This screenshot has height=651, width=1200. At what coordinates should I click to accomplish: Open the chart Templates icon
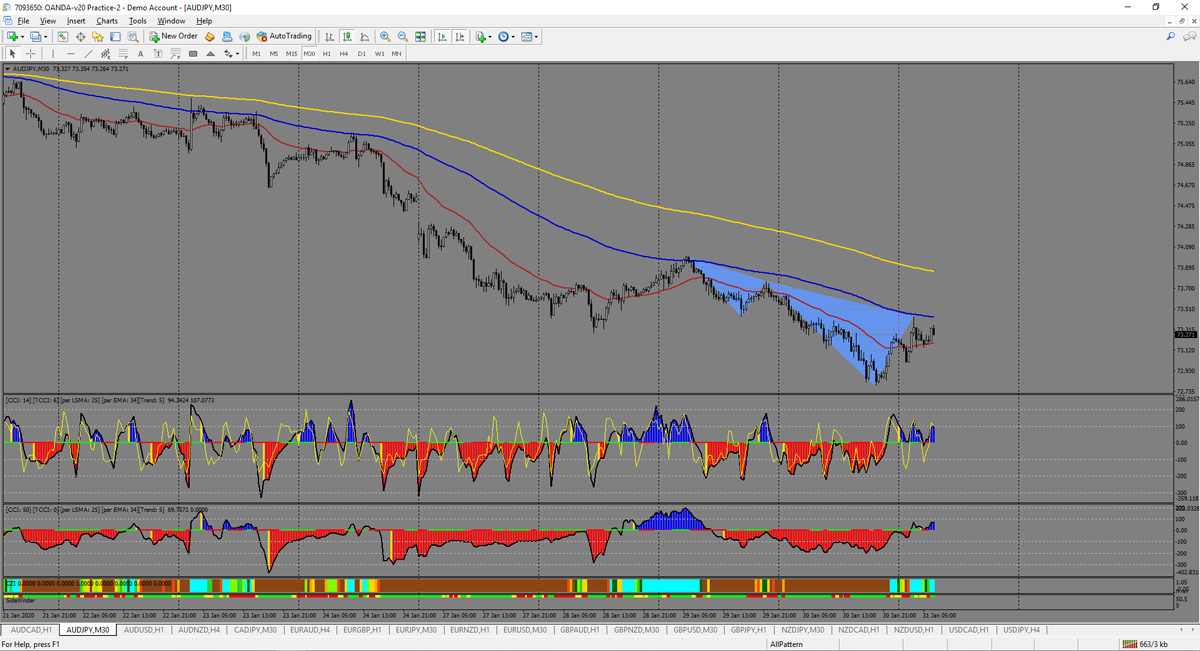pyautogui.click(x=527, y=37)
